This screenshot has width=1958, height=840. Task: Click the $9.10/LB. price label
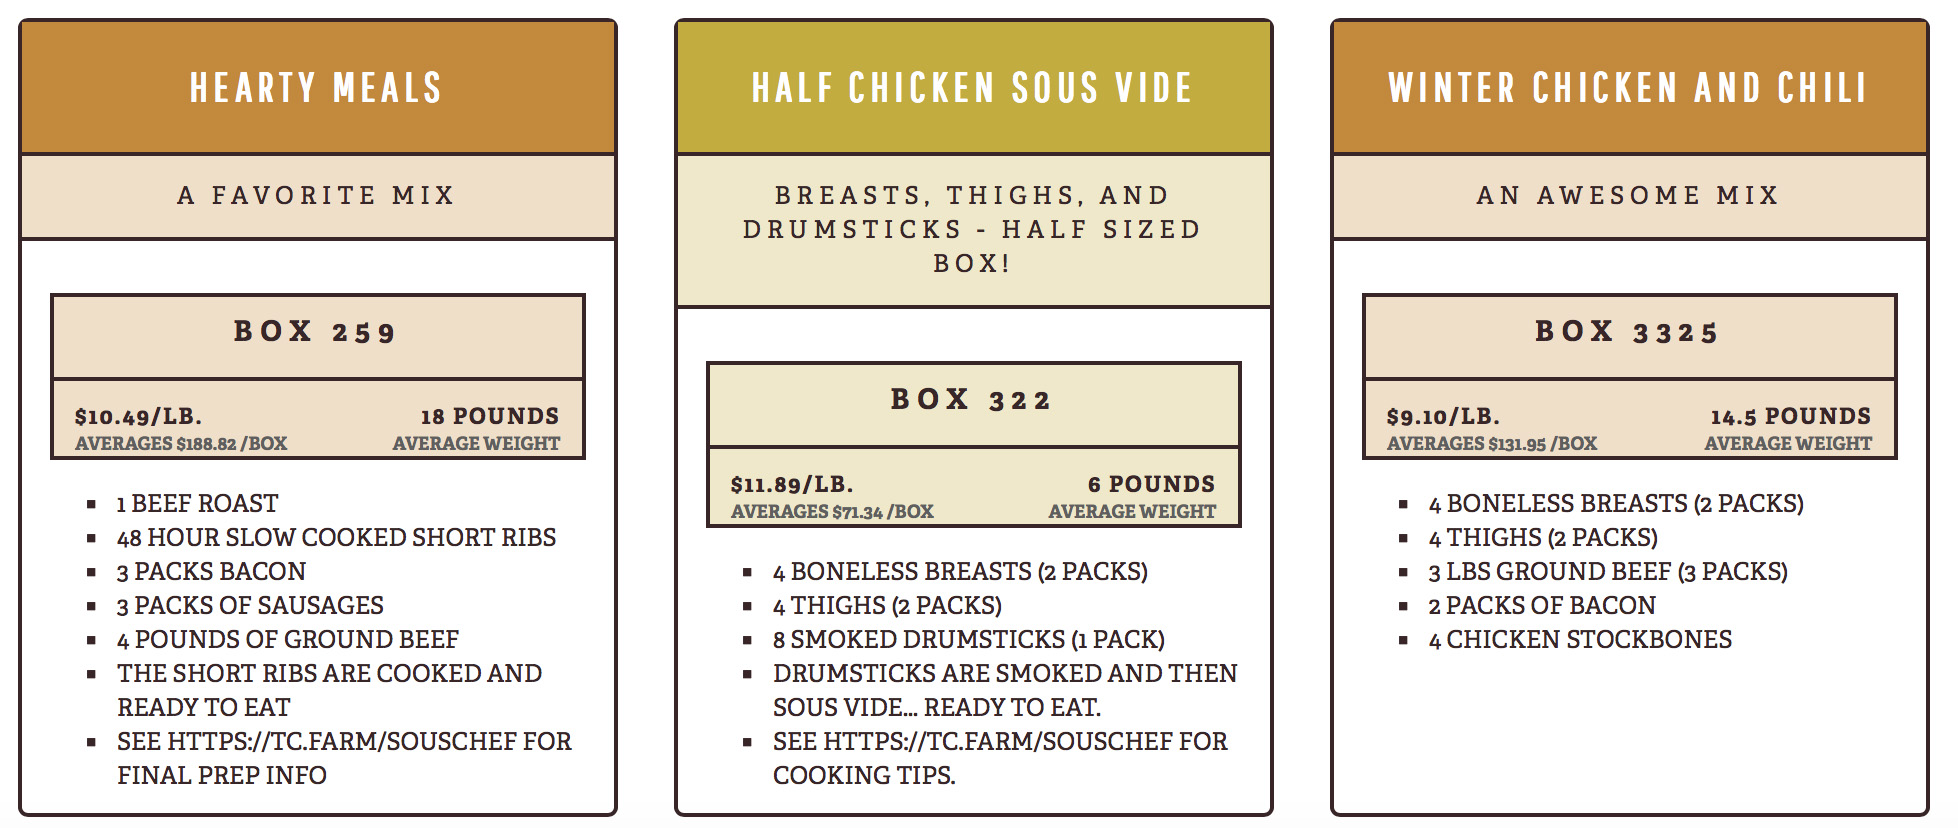1443,416
